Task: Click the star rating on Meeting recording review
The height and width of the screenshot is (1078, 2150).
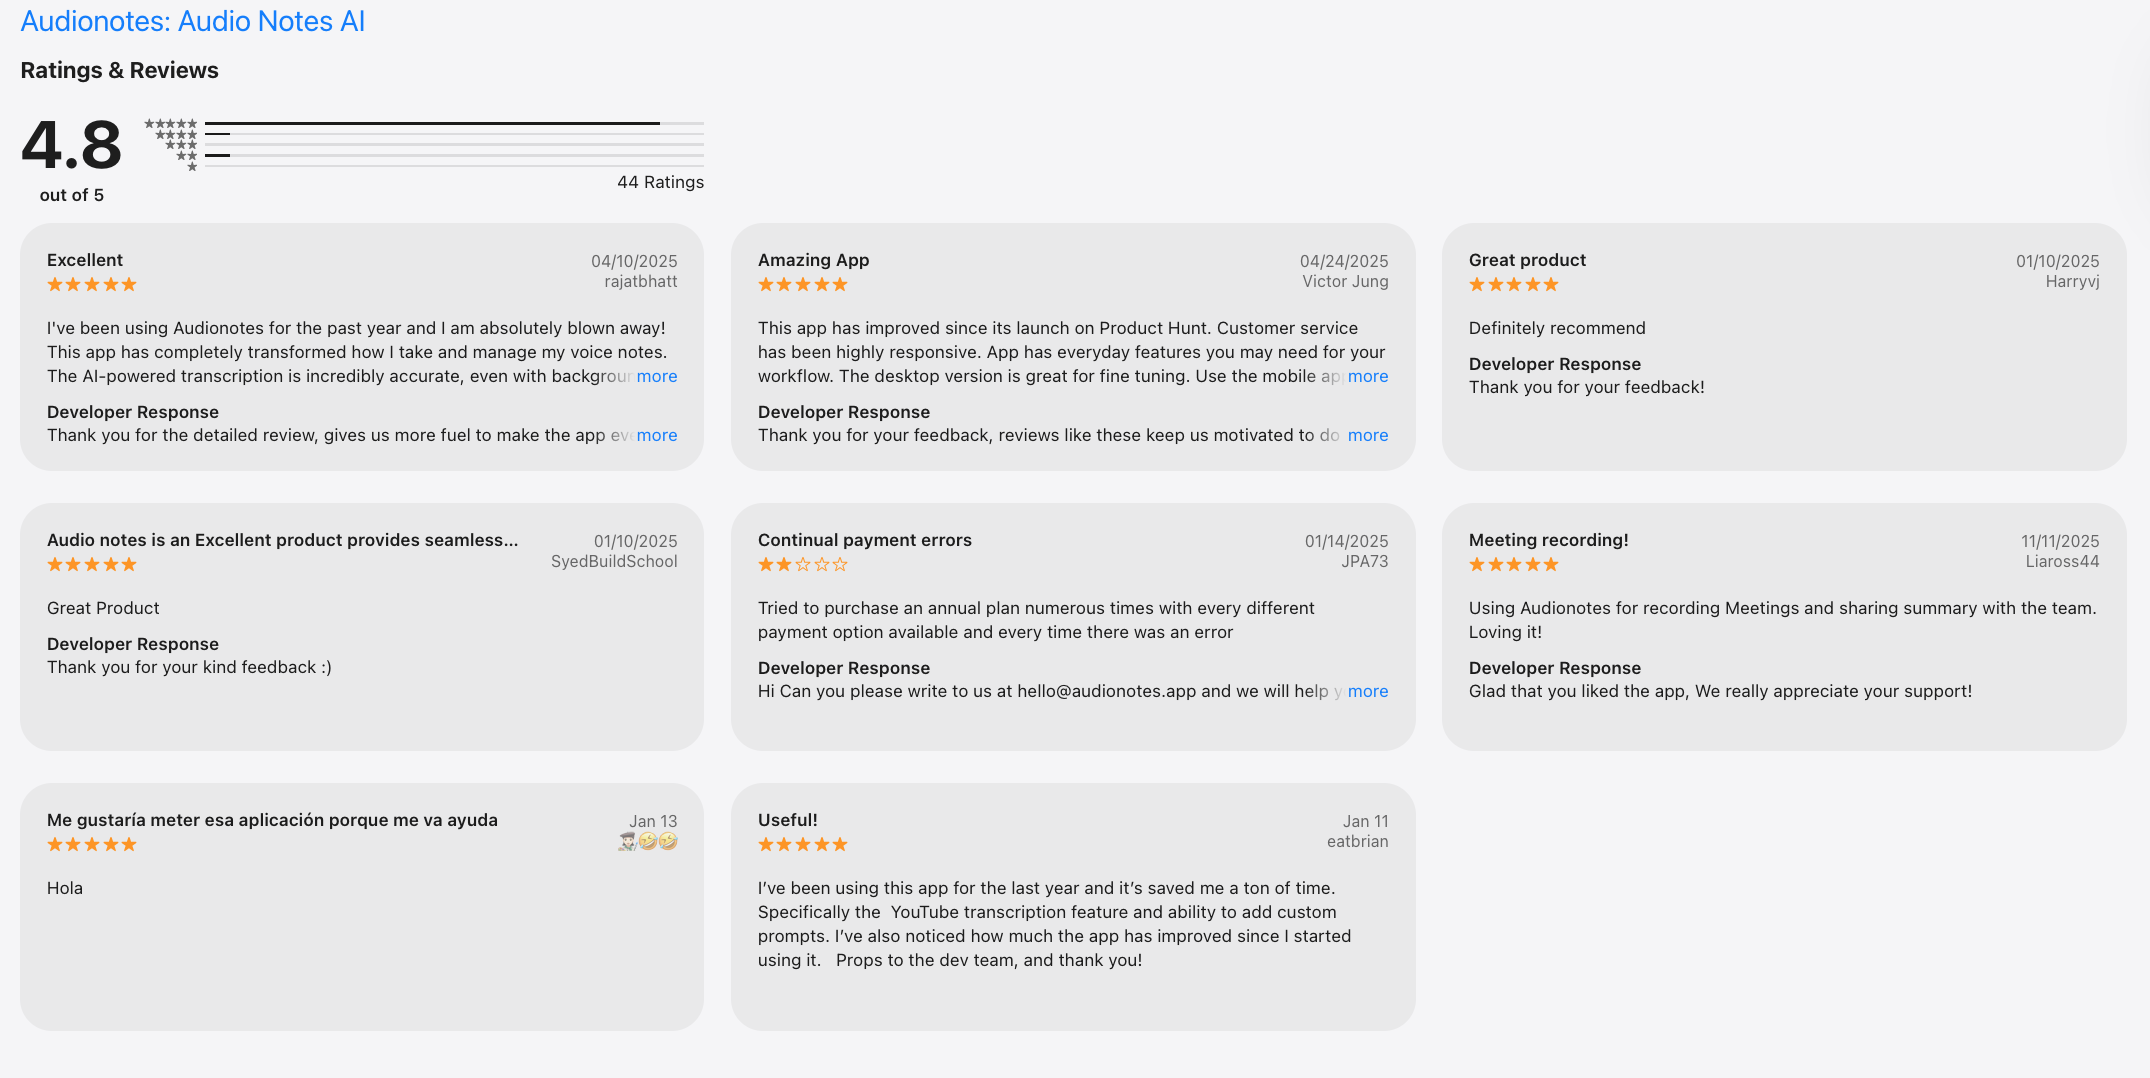Action: click(1513, 563)
